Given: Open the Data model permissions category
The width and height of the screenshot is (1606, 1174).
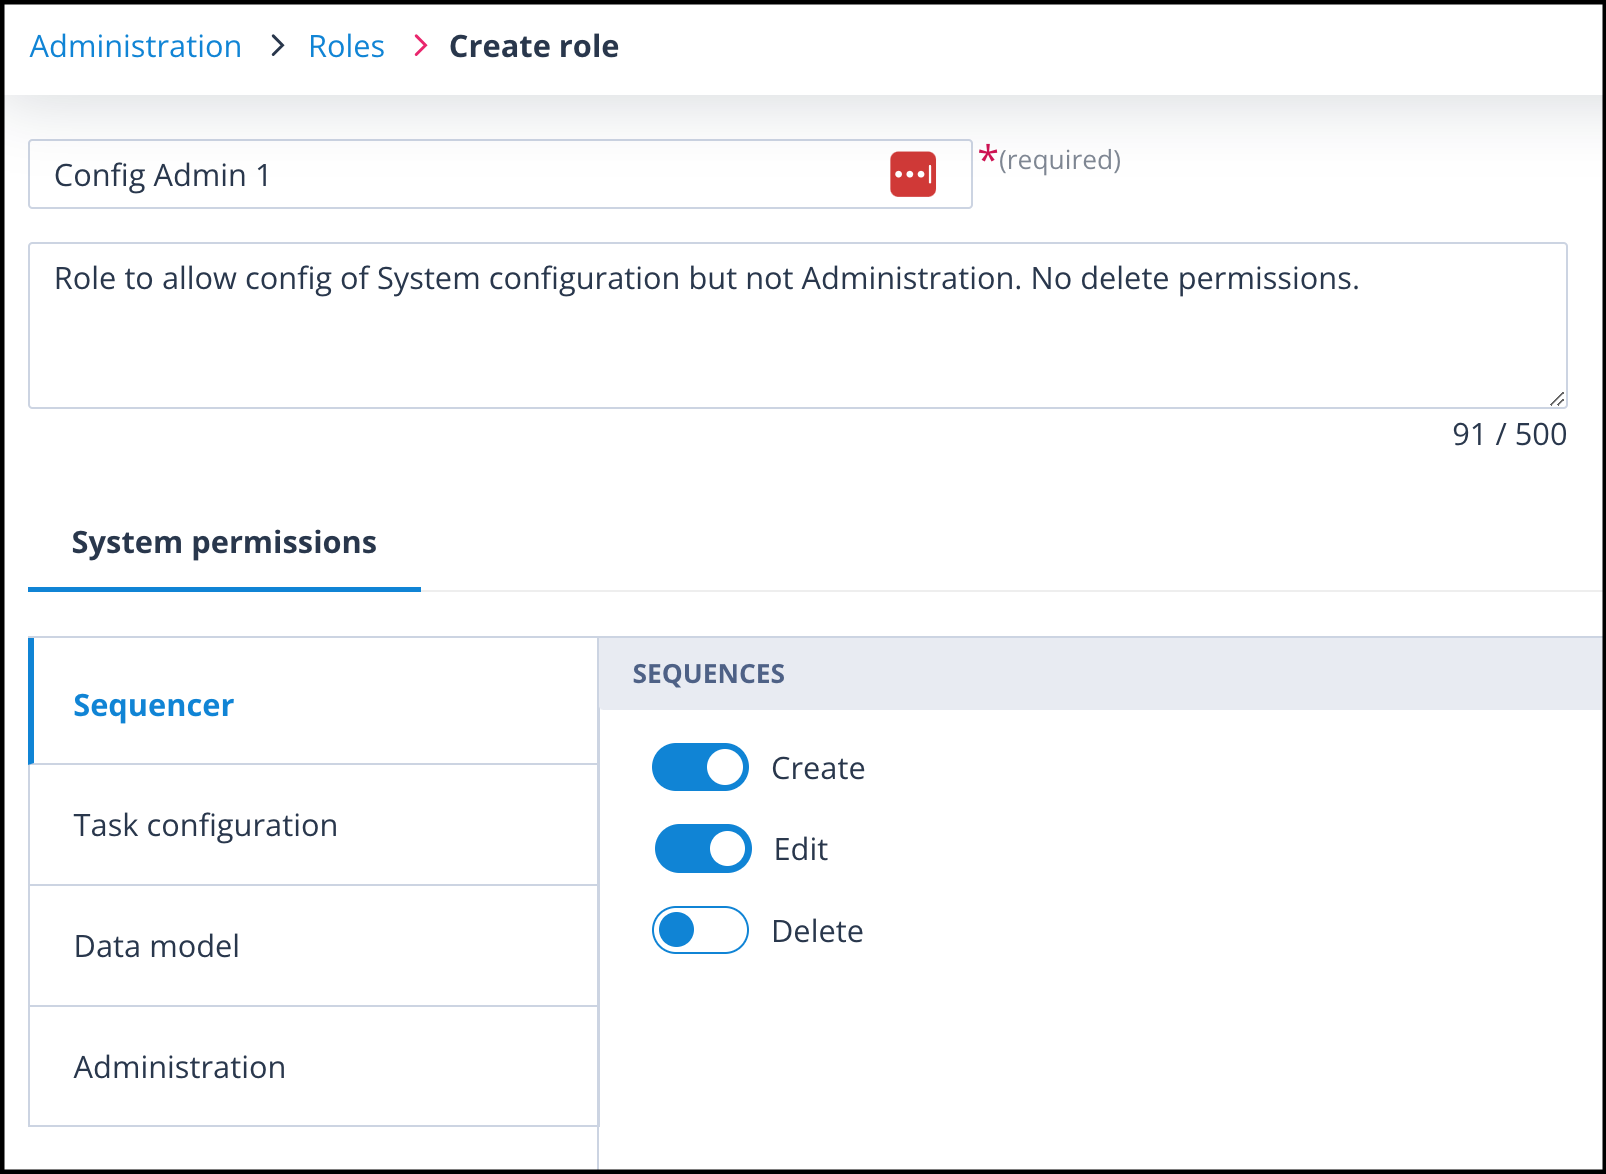Looking at the screenshot, I should tap(314, 946).
